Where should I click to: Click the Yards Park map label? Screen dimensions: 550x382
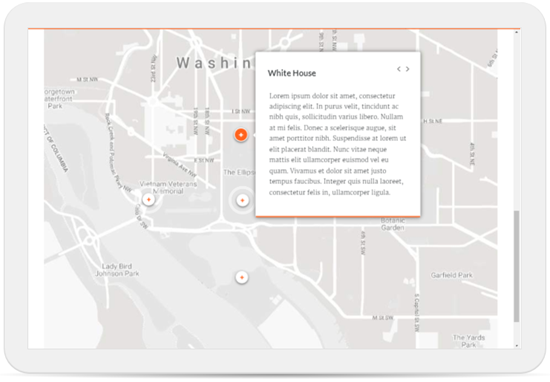coord(469,341)
